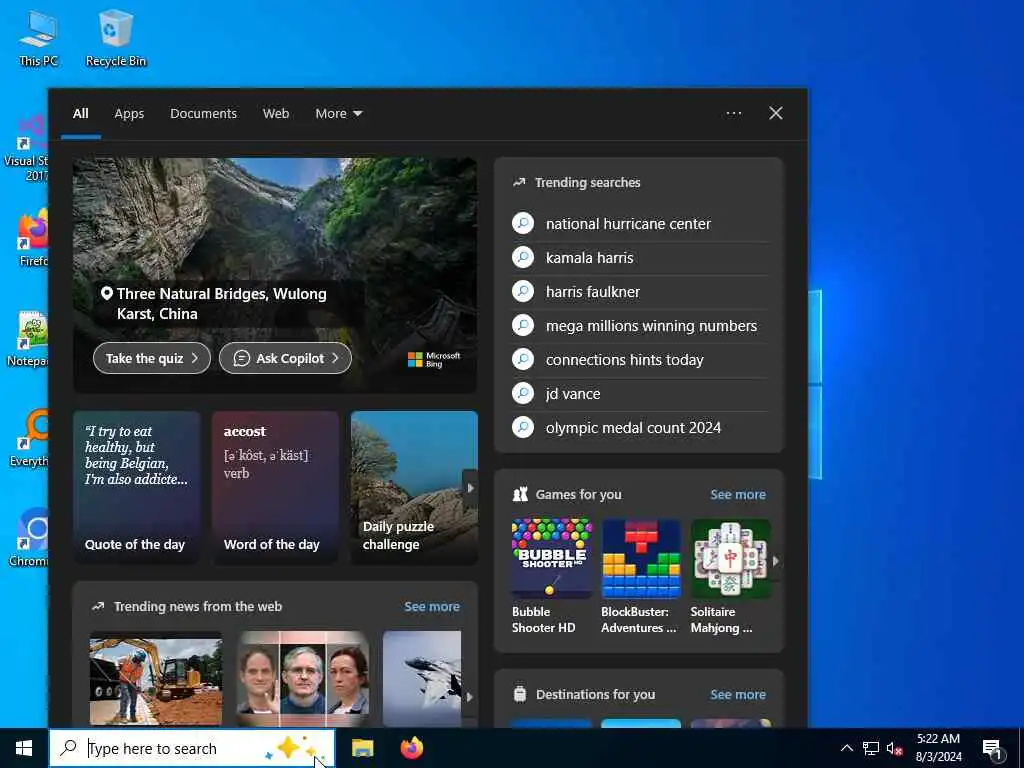Open the notification center icon
This screenshot has width=1024, height=768.
point(993,749)
